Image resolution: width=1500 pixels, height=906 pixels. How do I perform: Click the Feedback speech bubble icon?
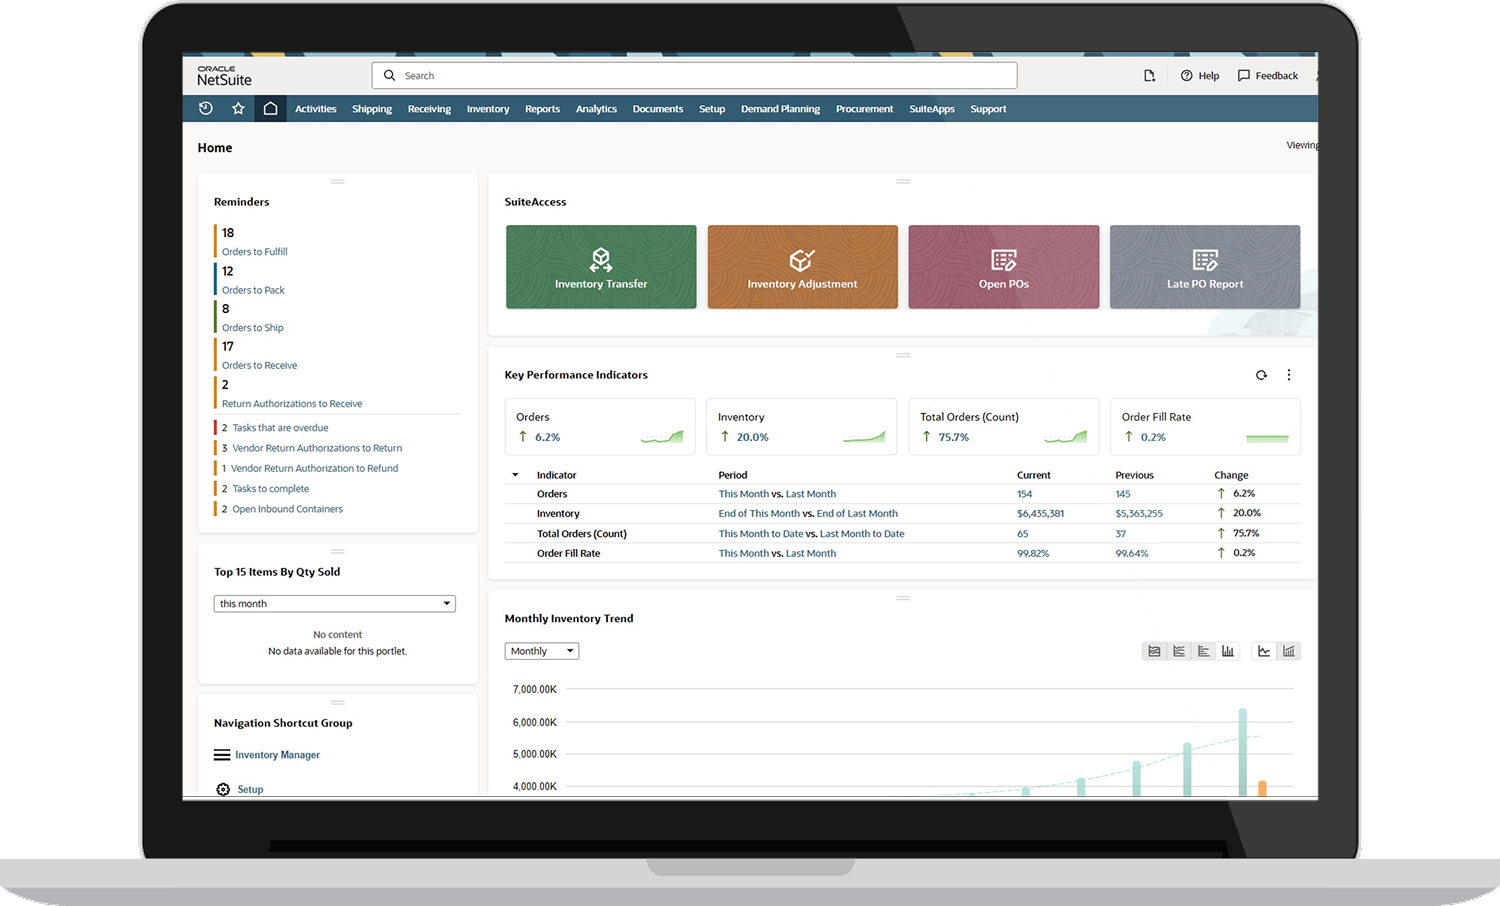pyautogui.click(x=1244, y=75)
